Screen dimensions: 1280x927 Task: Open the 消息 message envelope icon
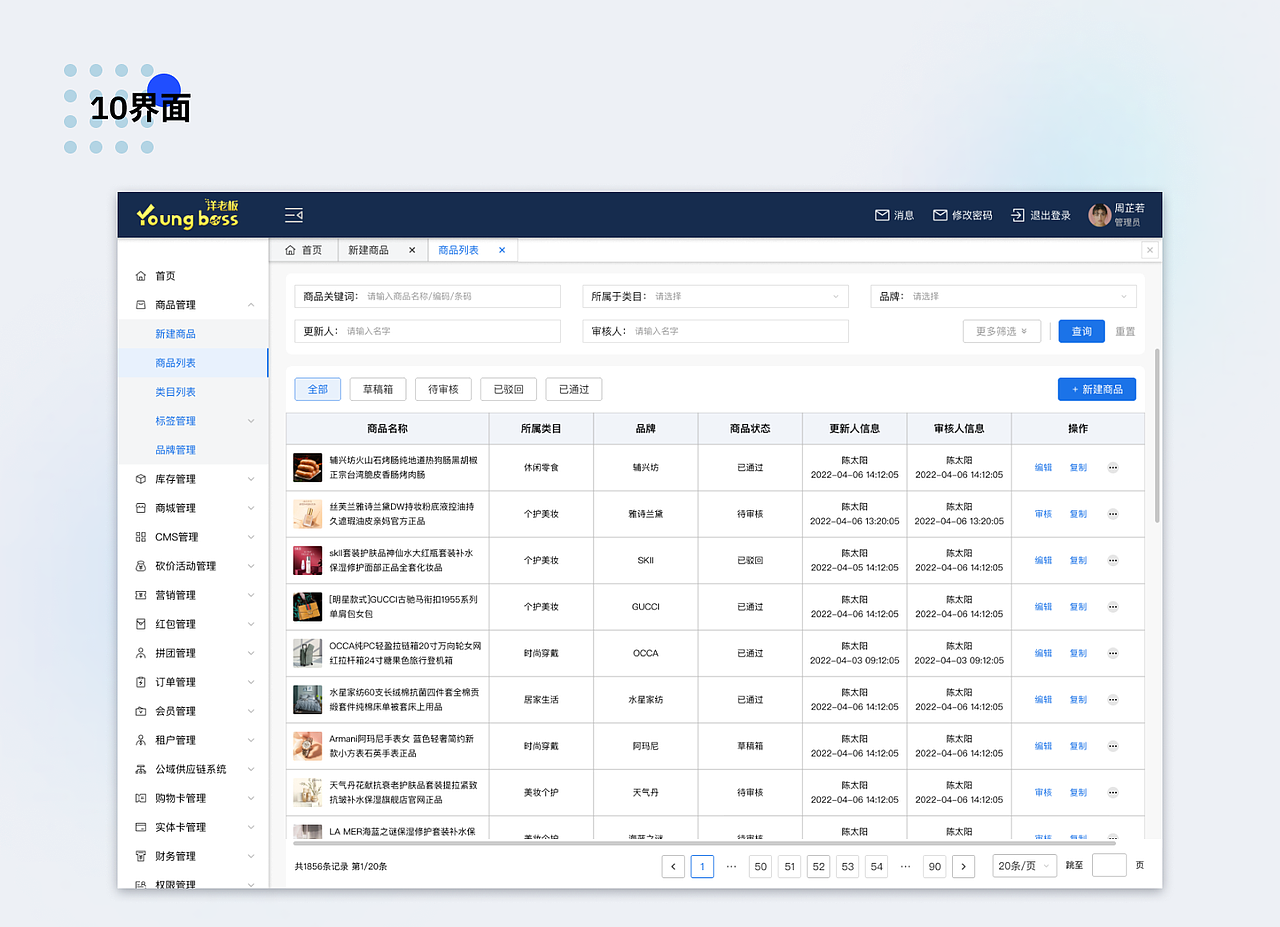[881, 214]
